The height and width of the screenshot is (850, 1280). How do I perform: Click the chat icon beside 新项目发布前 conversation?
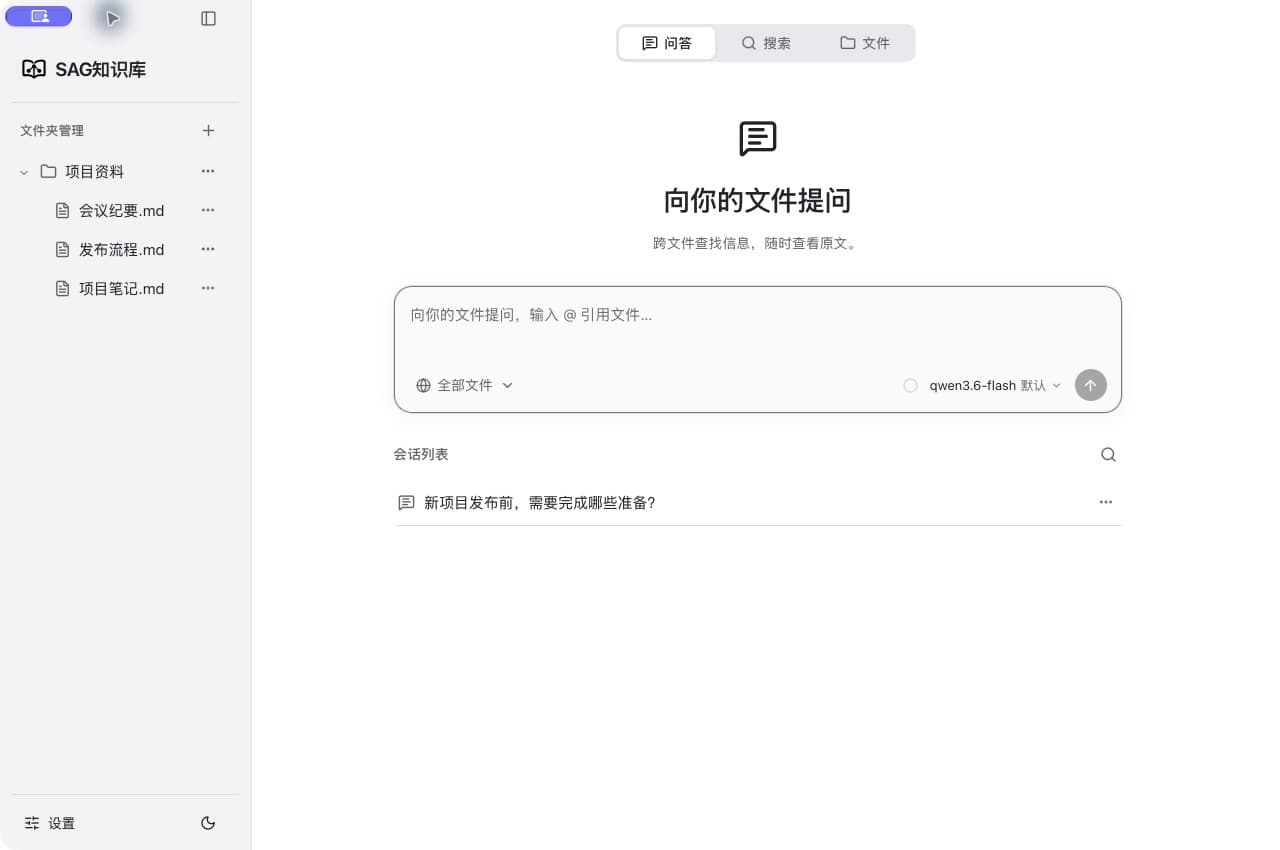click(406, 502)
